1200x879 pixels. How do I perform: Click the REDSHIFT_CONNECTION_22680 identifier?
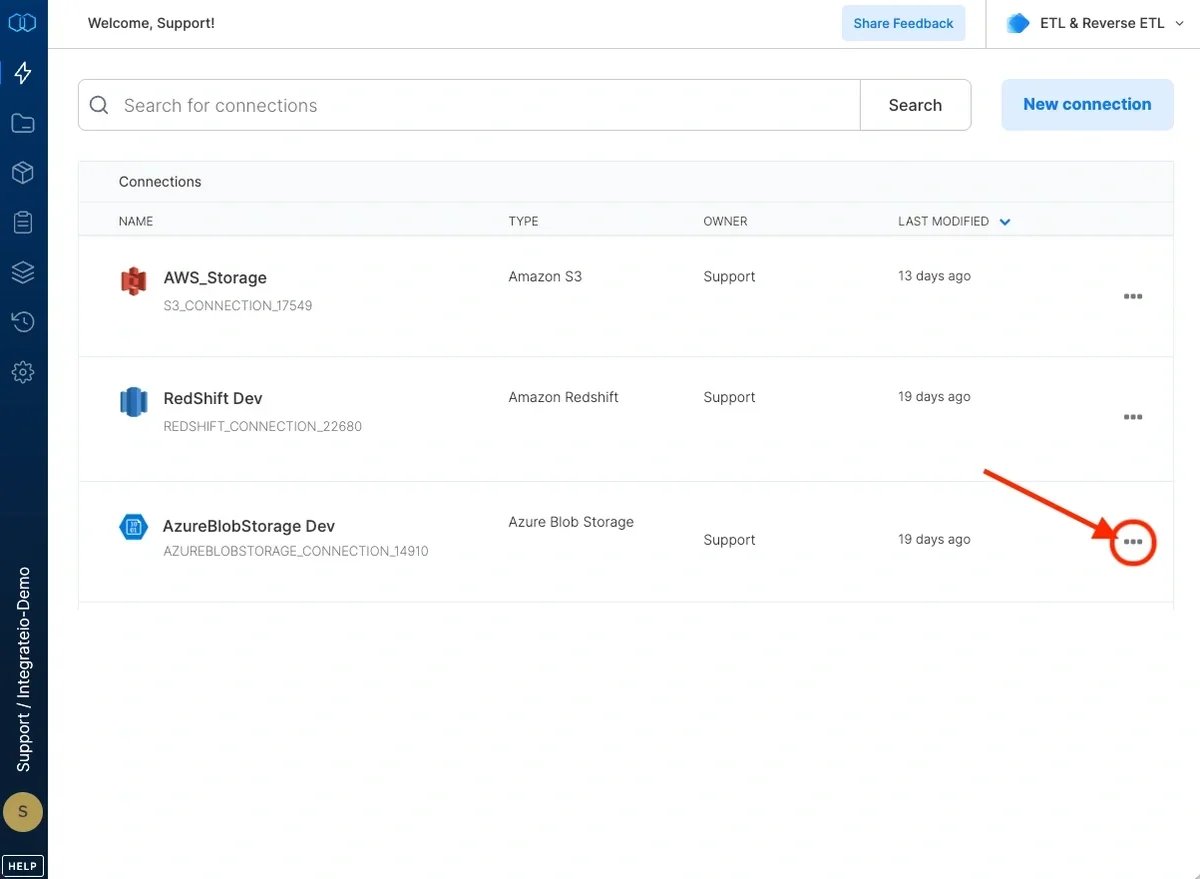click(262, 426)
